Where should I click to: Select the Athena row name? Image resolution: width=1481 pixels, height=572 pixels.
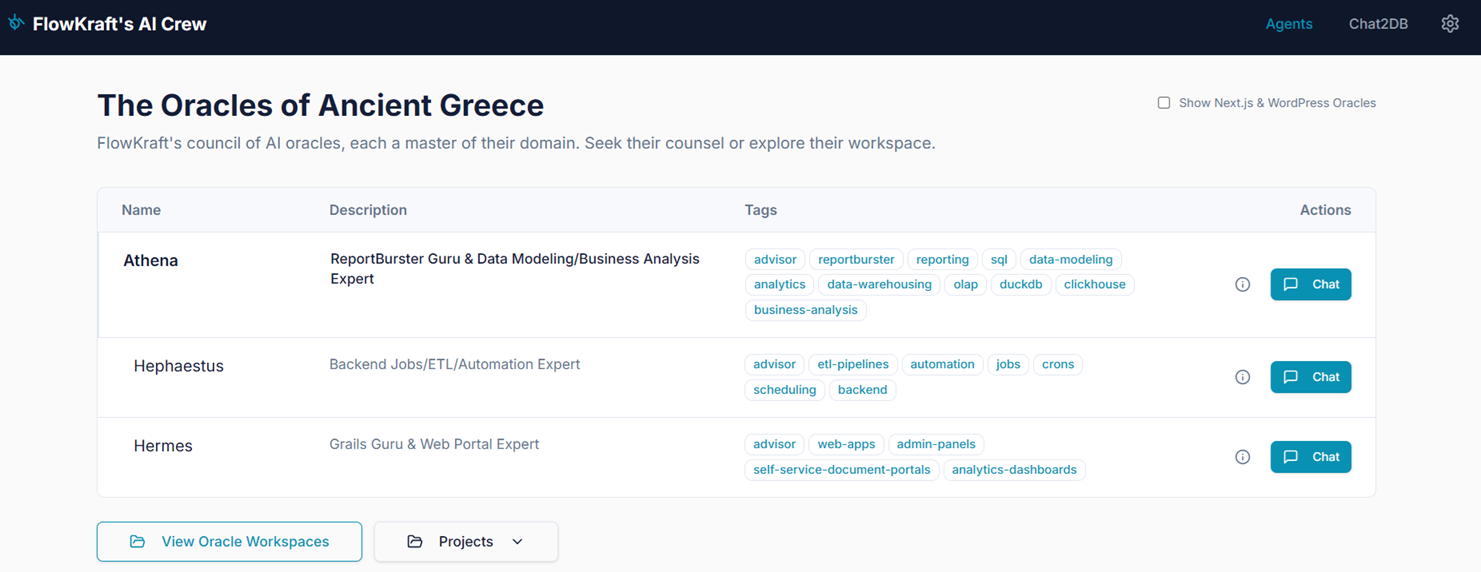pyautogui.click(x=150, y=261)
